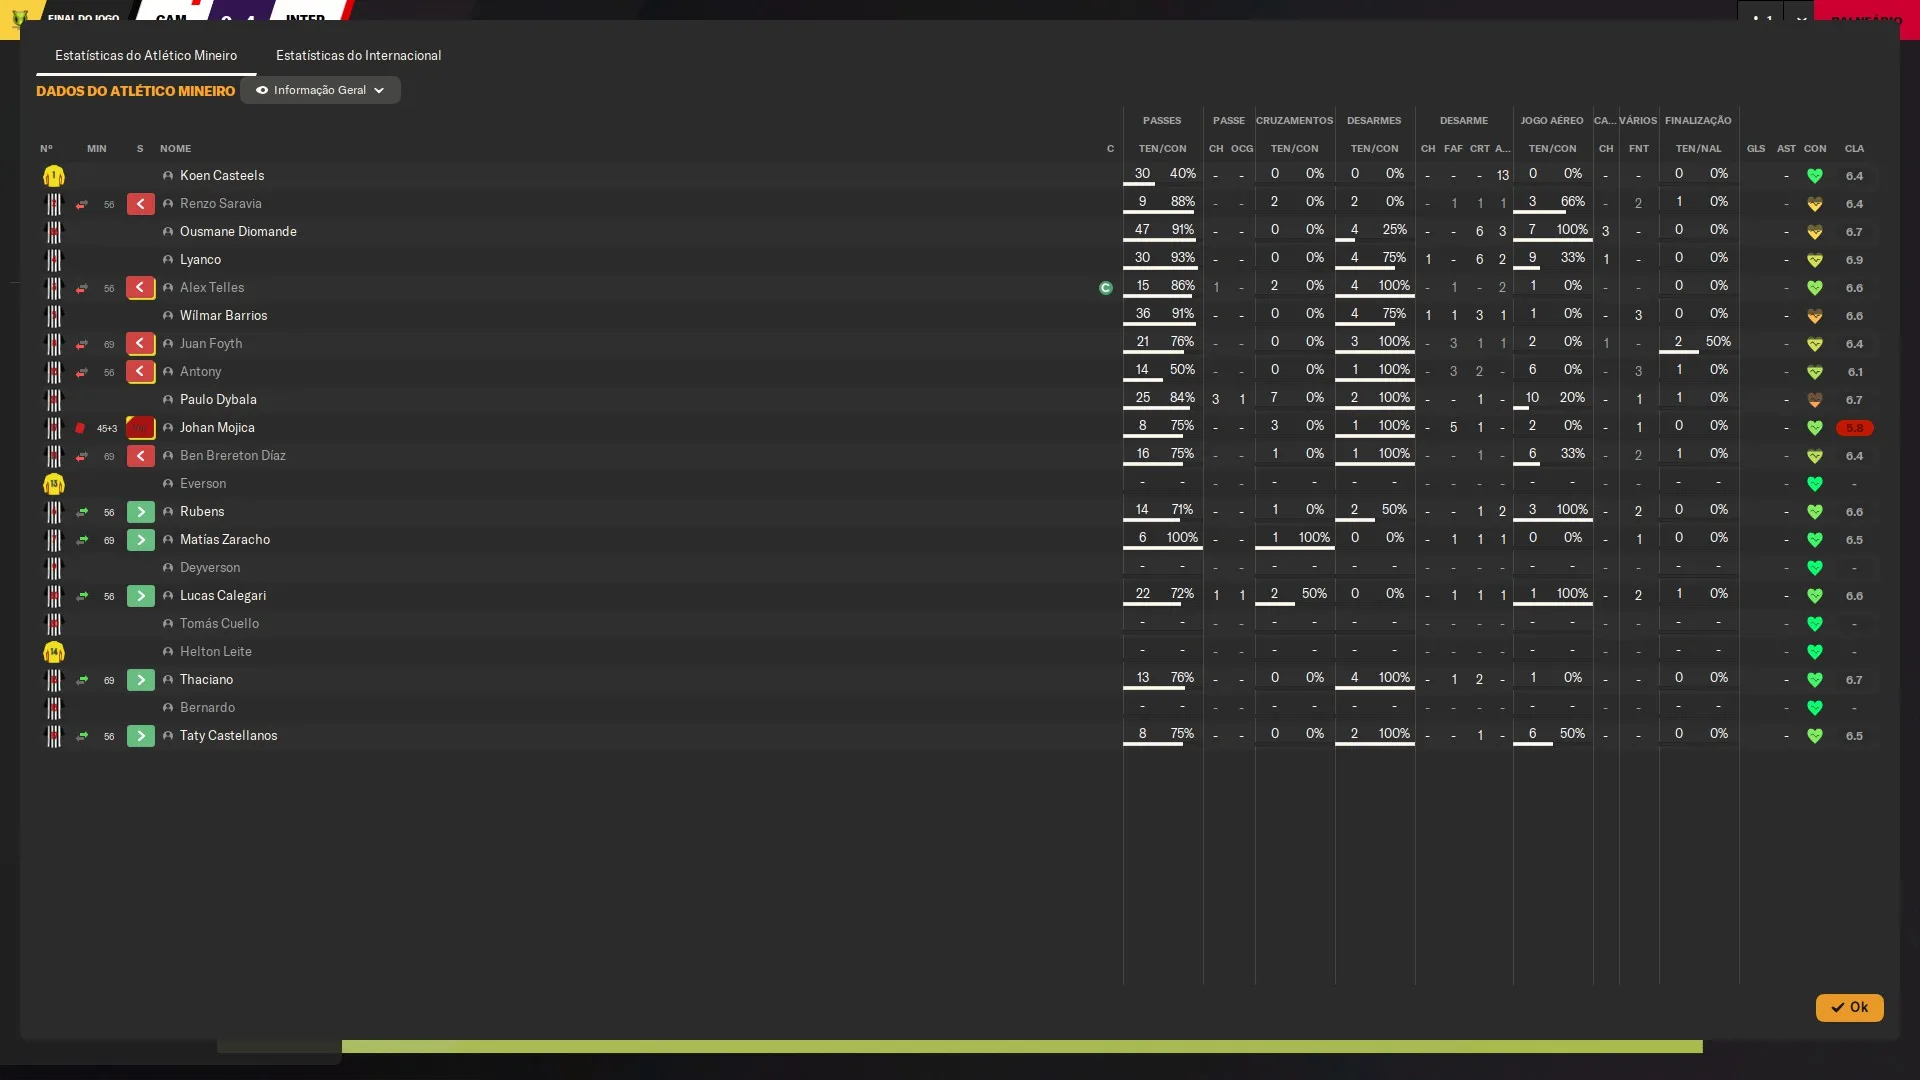Screen dimensions: 1920x1080
Task: Click Lucas Calegari substituted-on green arrow
Action: click(x=82, y=596)
